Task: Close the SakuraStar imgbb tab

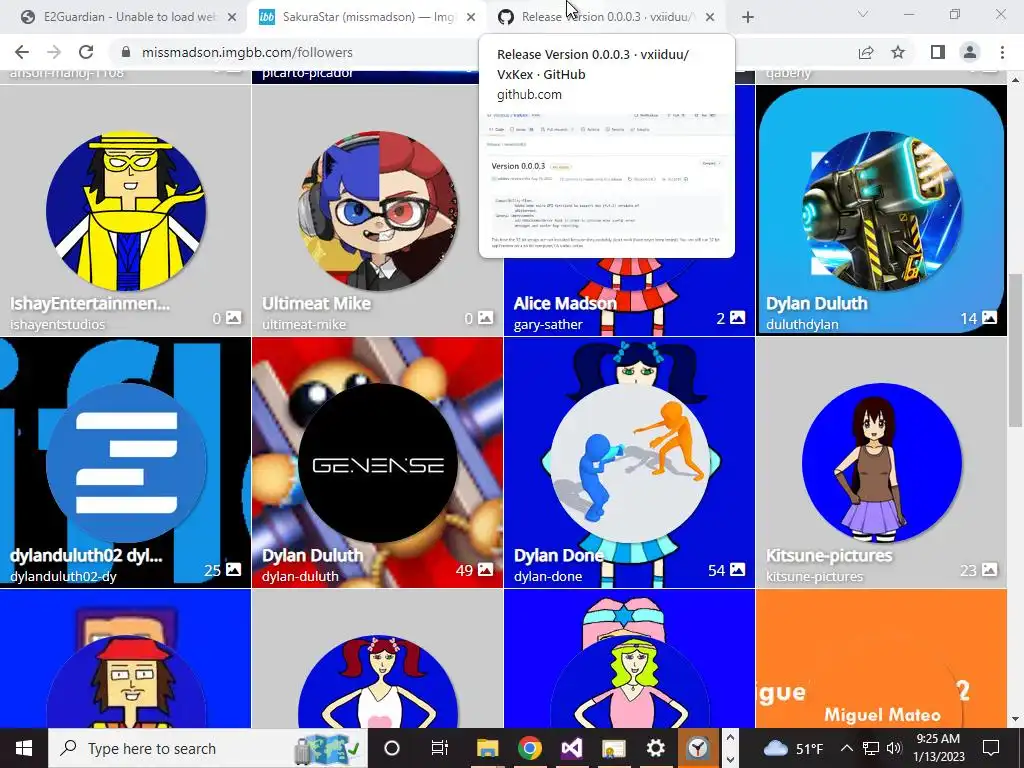Action: point(471,18)
